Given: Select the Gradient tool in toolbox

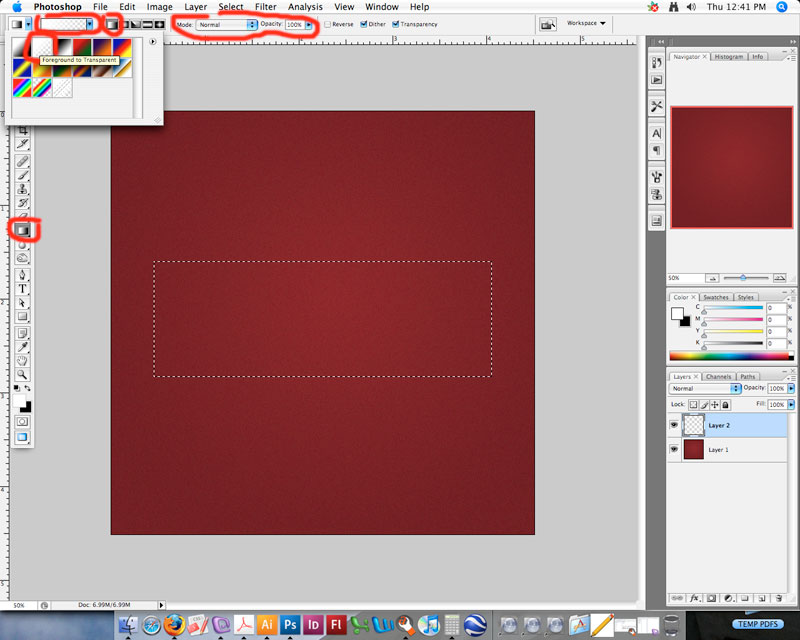Looking at the screenshot, I should pyautogui.click(x=22, y=230).
